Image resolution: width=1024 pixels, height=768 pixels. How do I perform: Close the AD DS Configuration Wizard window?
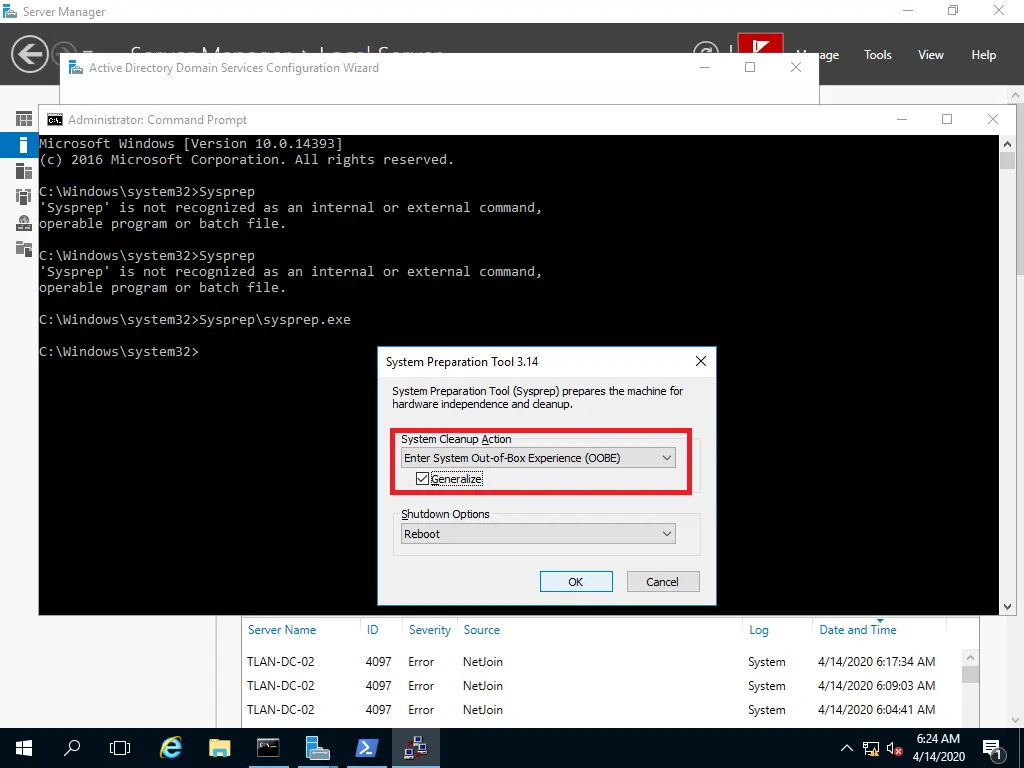tap(795, 67)
